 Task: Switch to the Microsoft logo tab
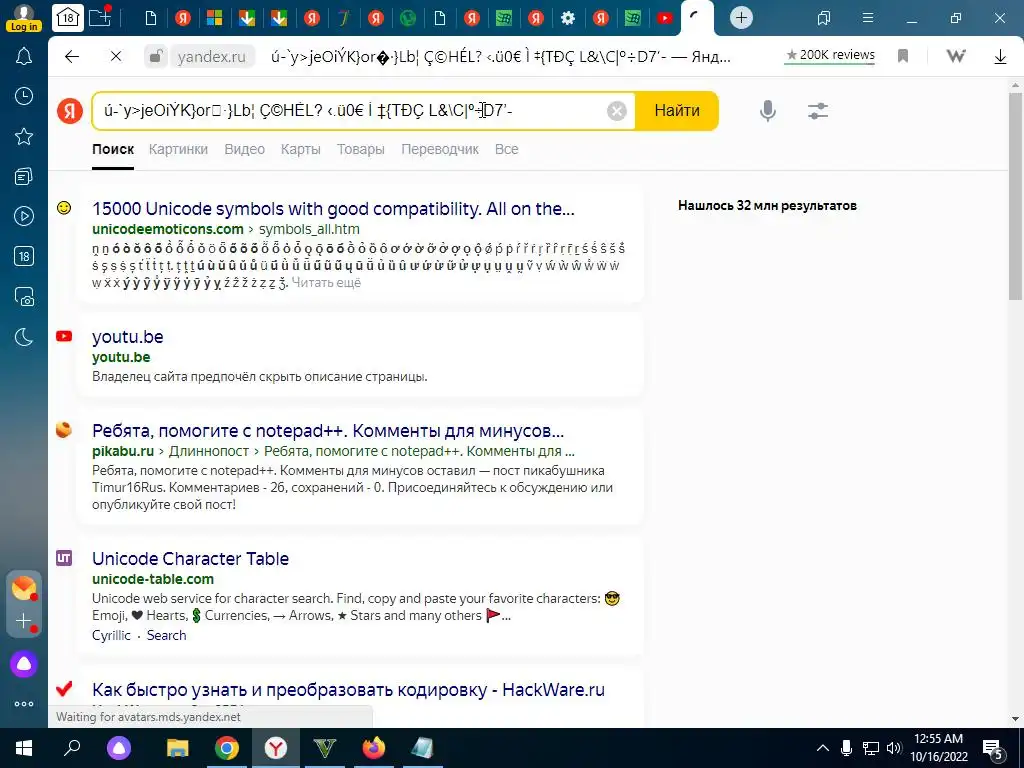214,18
